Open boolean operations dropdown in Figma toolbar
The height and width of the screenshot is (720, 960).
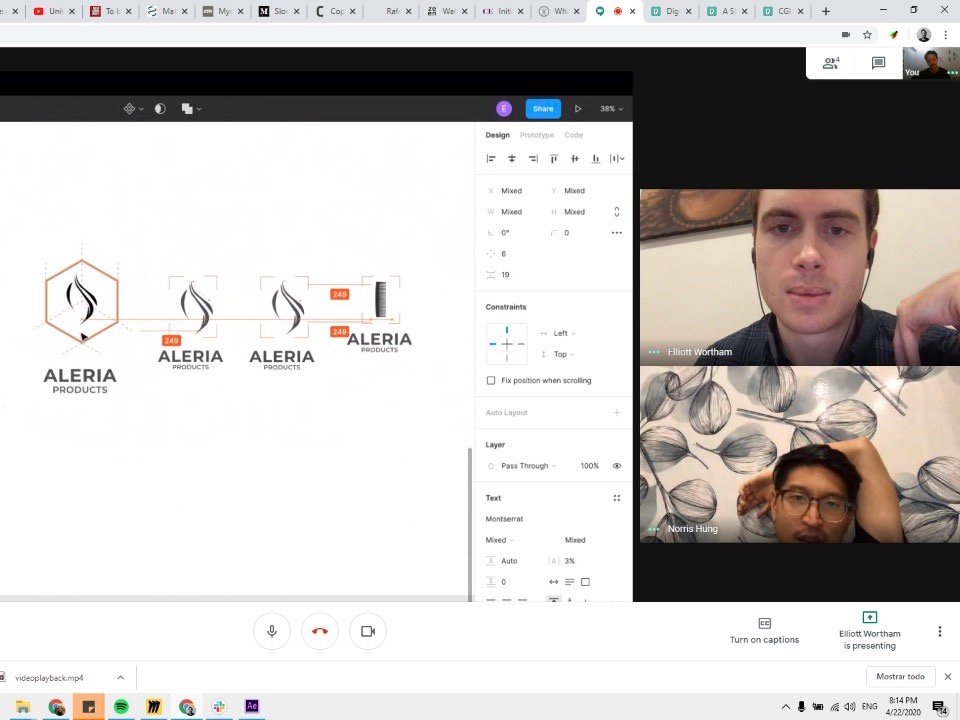[191, 108]
